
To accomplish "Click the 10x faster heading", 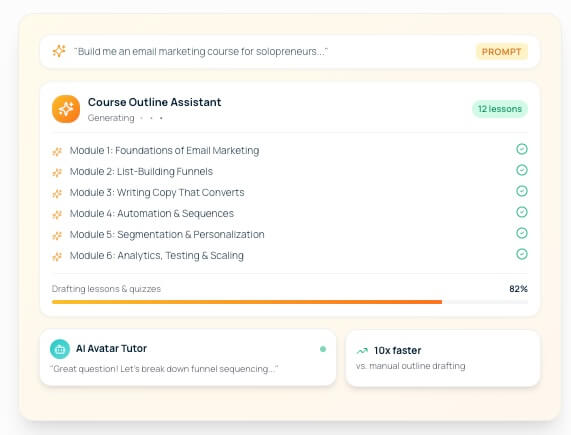I will (x=397, y=351).
